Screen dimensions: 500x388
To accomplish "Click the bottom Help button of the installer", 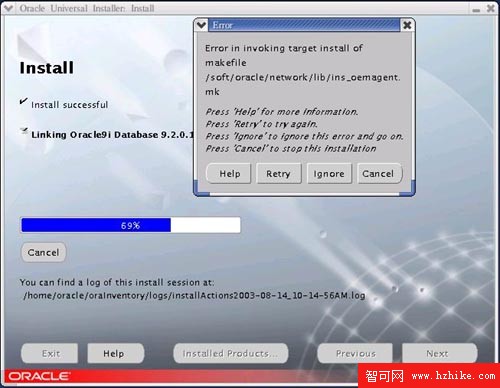I will click(x=116, y=353).
